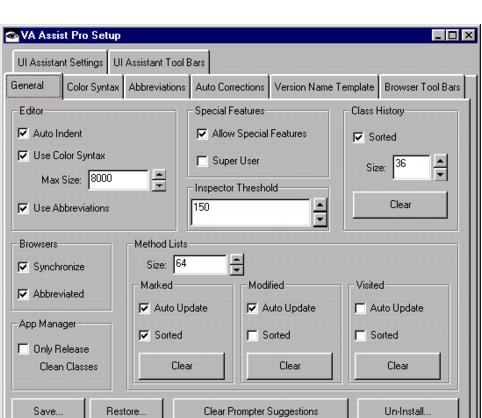This screenshot has height=418, width=482.
Task: Decrease Method Lists Size with down arrow
Action: point(236,270)
